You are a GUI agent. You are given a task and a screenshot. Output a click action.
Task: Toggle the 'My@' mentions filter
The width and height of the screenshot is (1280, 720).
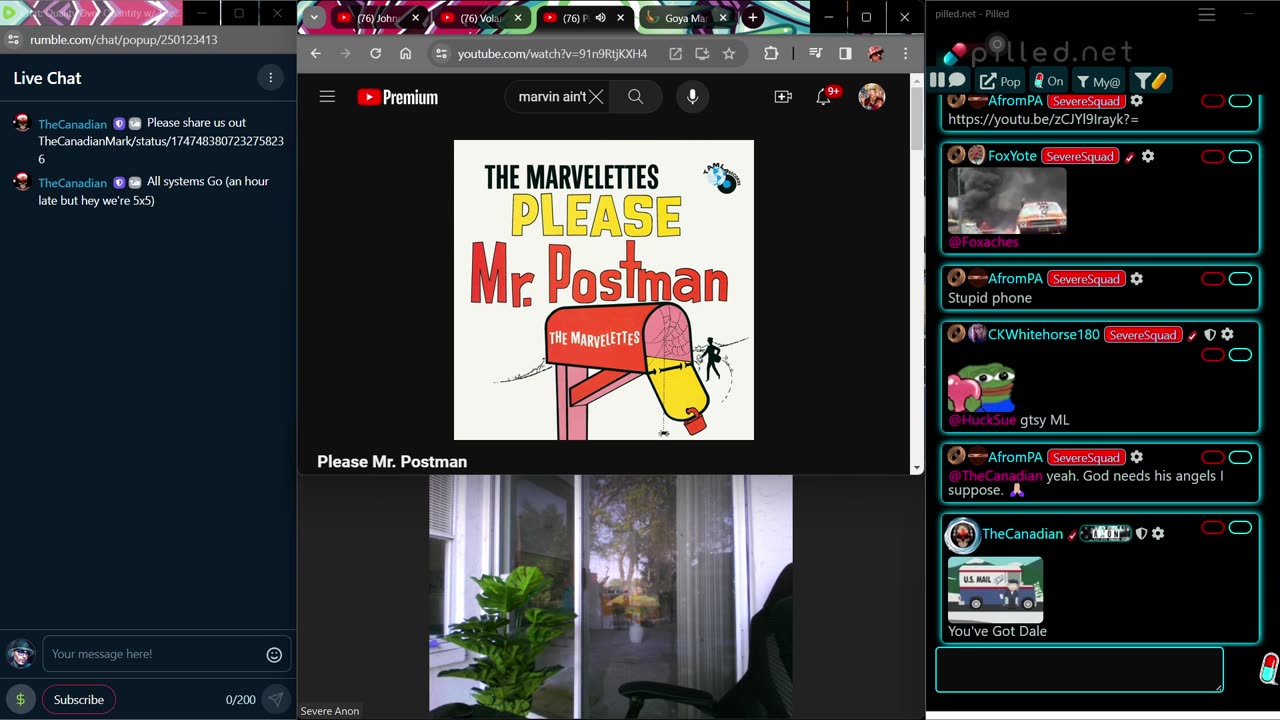point(1098,81)
